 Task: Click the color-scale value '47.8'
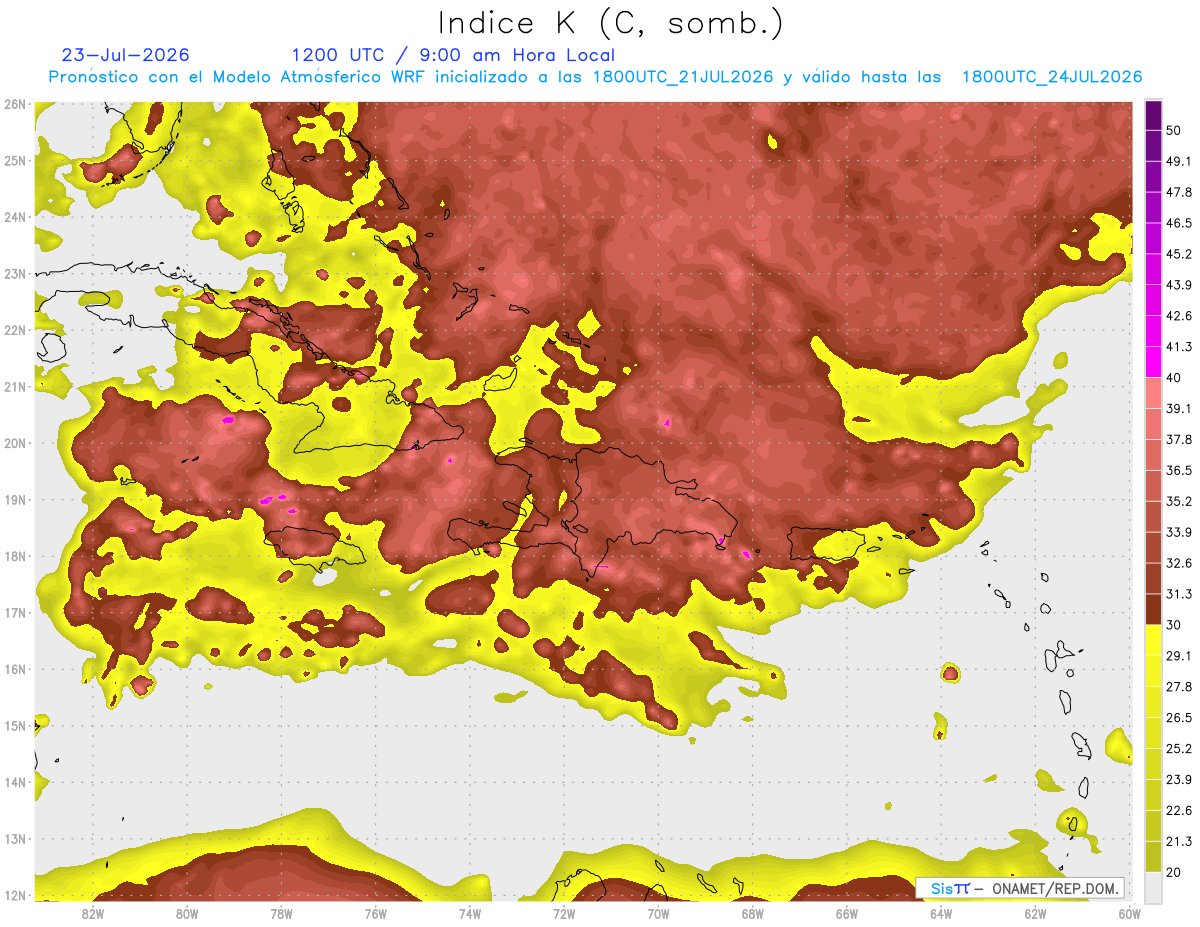pos(1179,192)
